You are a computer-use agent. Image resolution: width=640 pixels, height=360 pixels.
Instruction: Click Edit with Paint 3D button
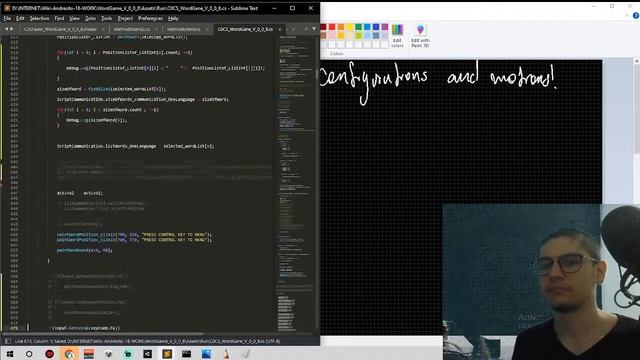(x=420, y=36)
